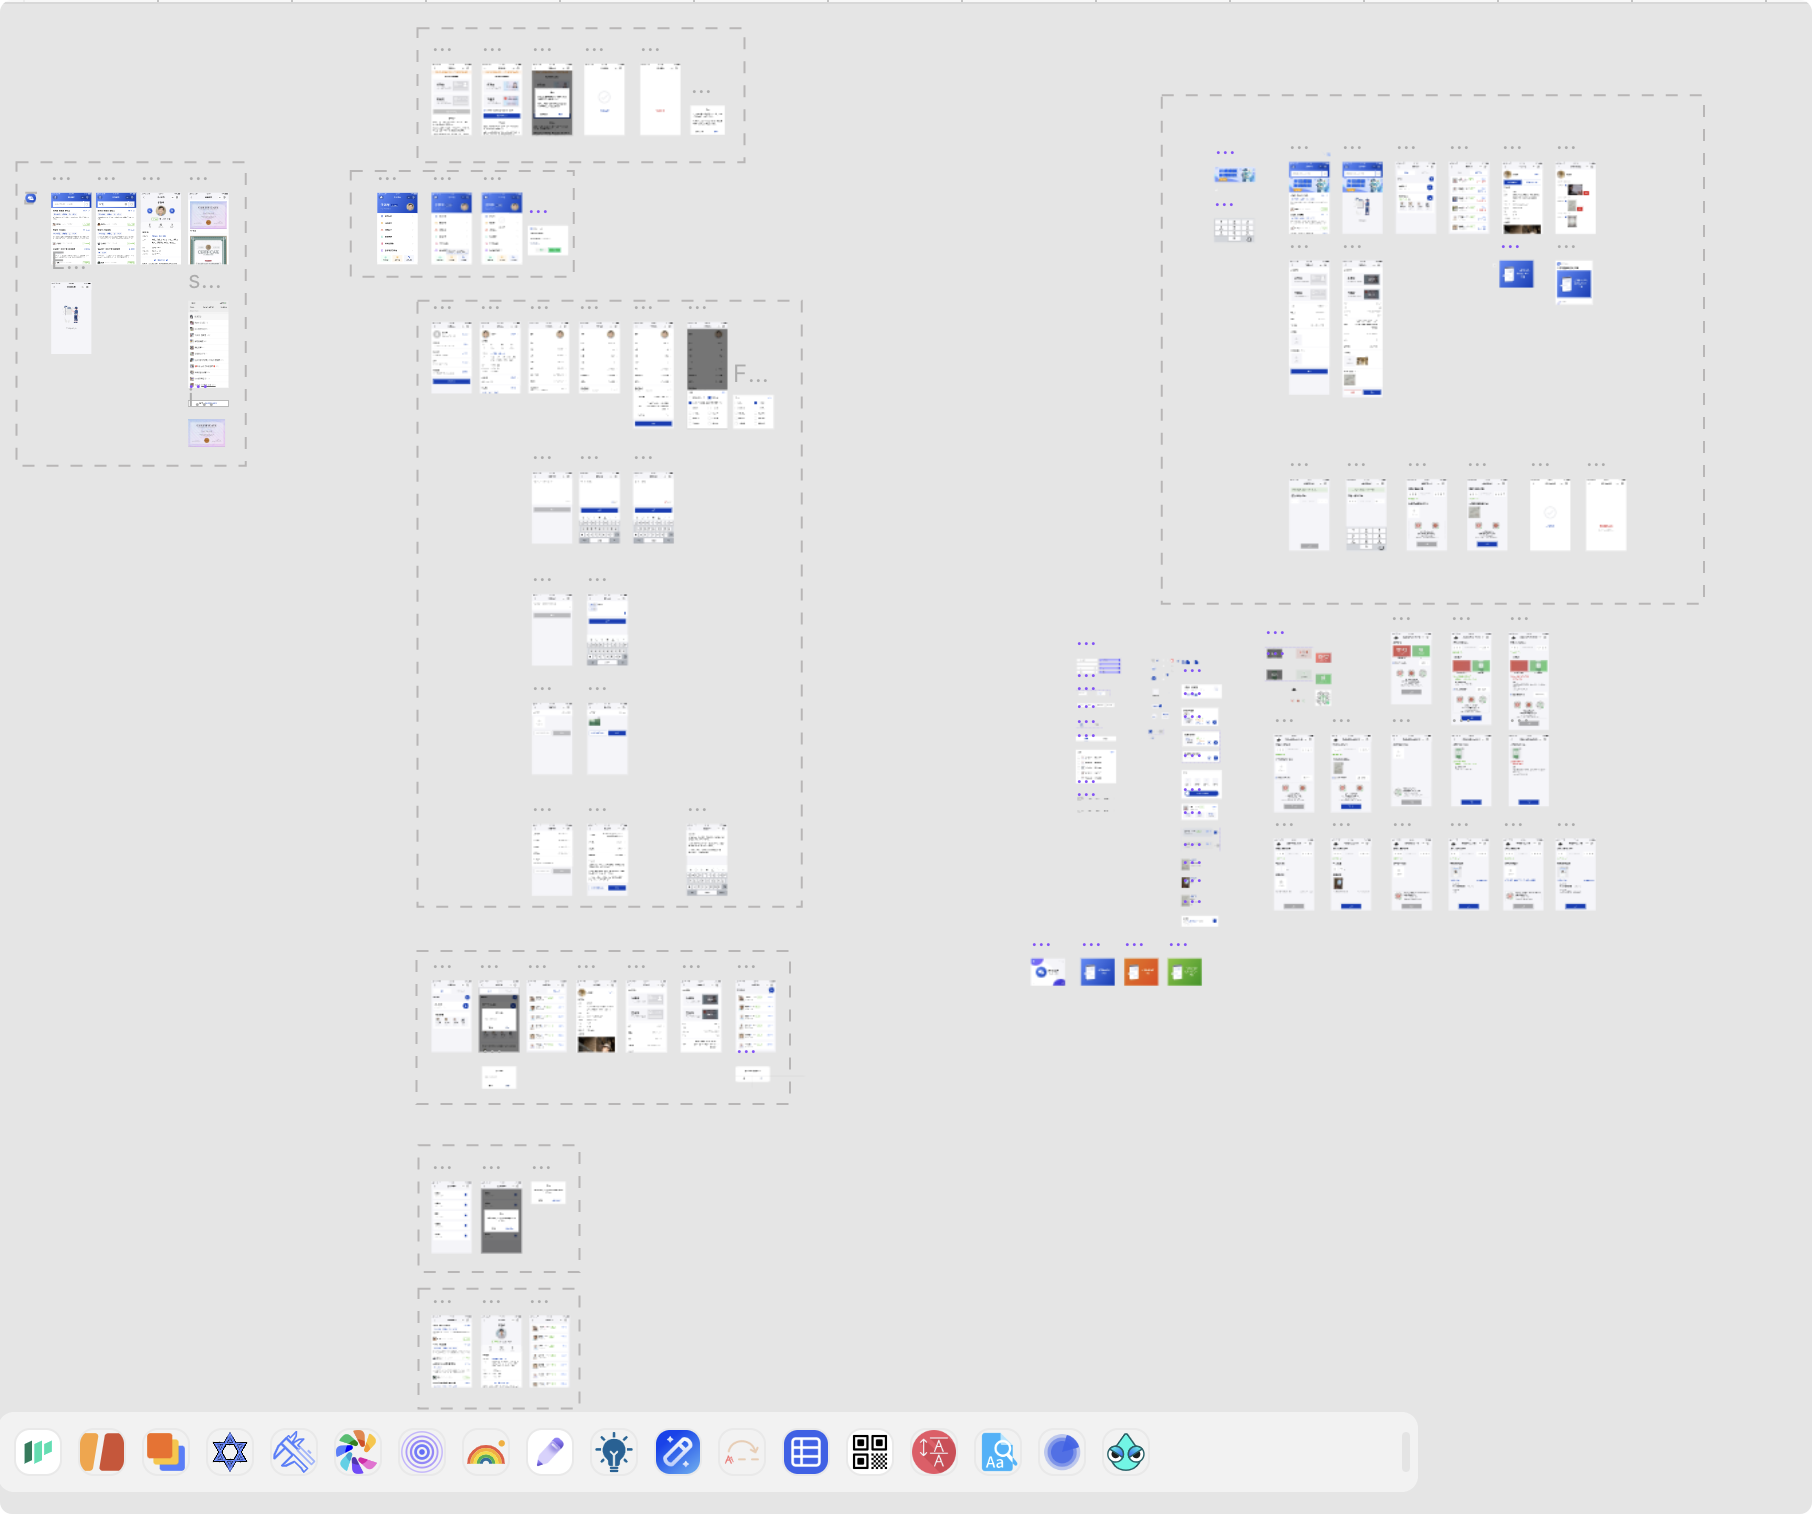
Task: Open the blue table list plugin
Action: tap(806, 1452)
